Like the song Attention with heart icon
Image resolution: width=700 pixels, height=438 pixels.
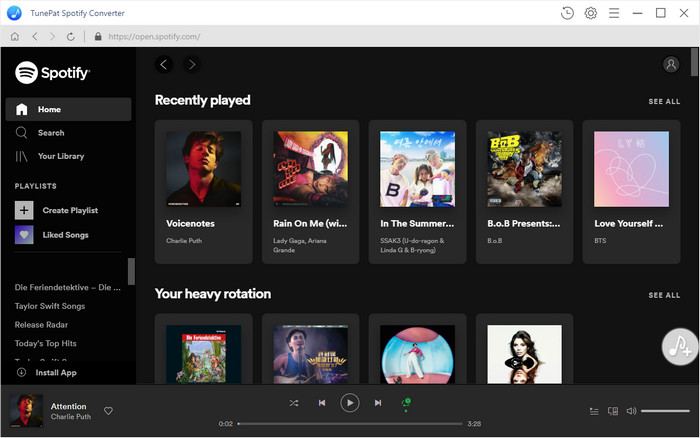point(109,411)
